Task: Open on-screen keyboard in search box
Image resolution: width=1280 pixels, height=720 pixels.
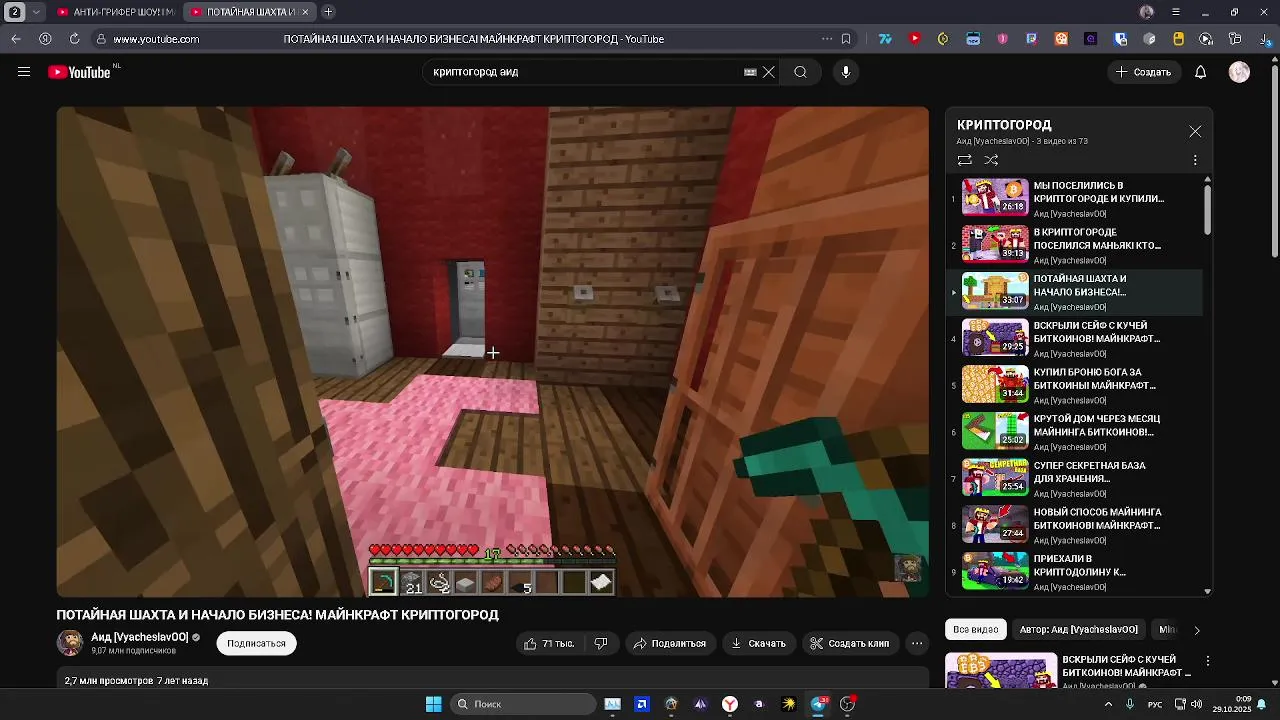Action: 750,72
